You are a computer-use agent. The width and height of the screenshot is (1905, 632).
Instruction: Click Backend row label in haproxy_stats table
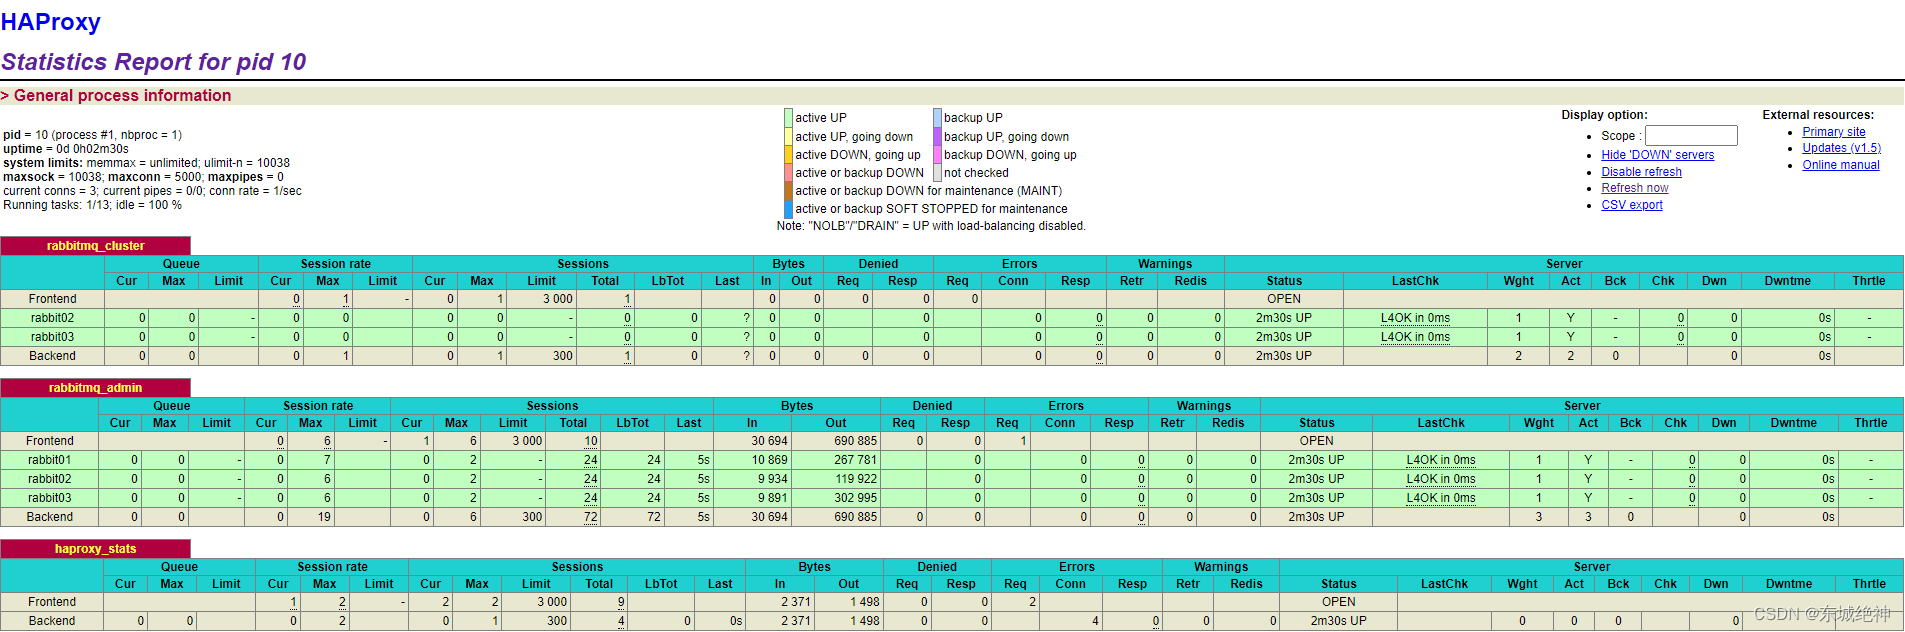[x=52, y=621]
